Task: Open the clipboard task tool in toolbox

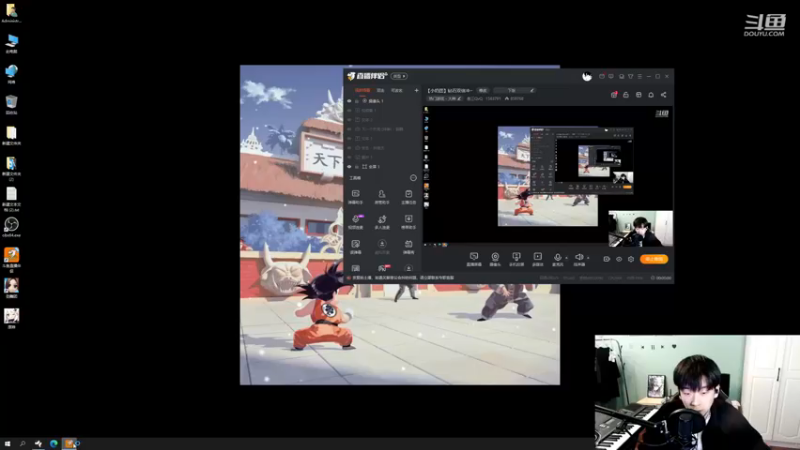Action: tap(408, 196)
